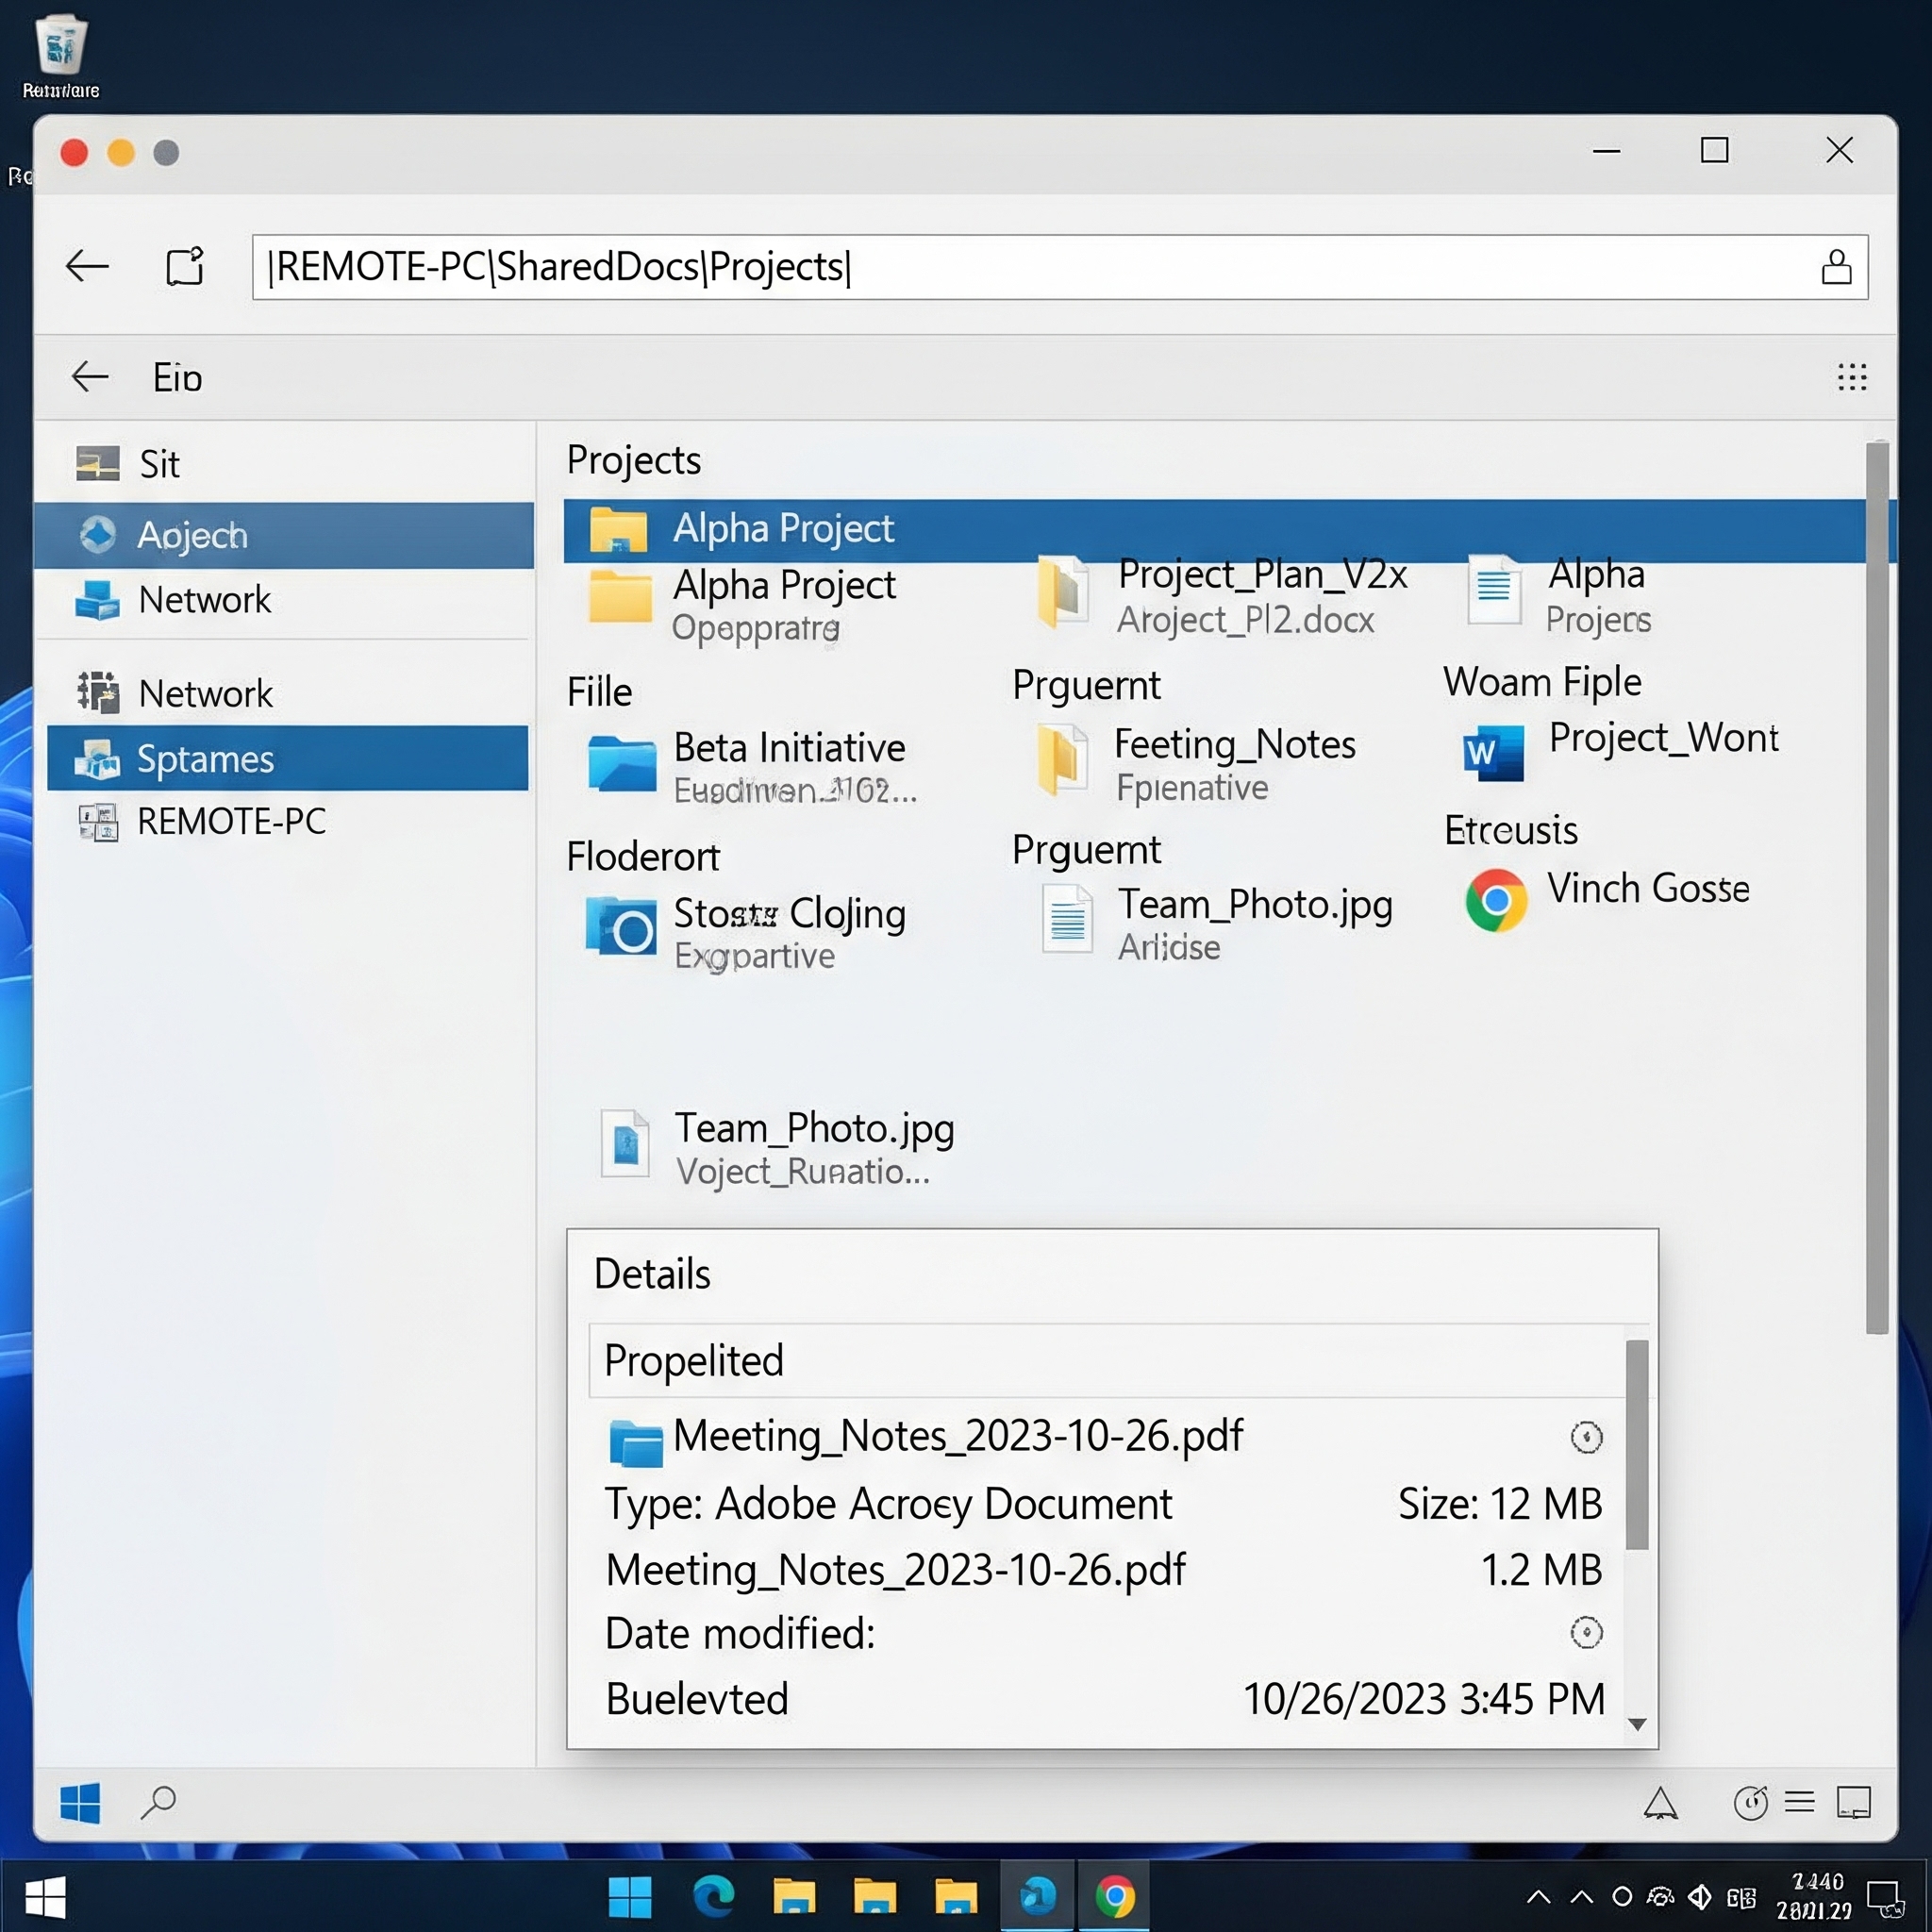Launch Google Chrome from the taskbar
This screenshot has width=1932, height=1932.
click(x=1117, y=1895)
